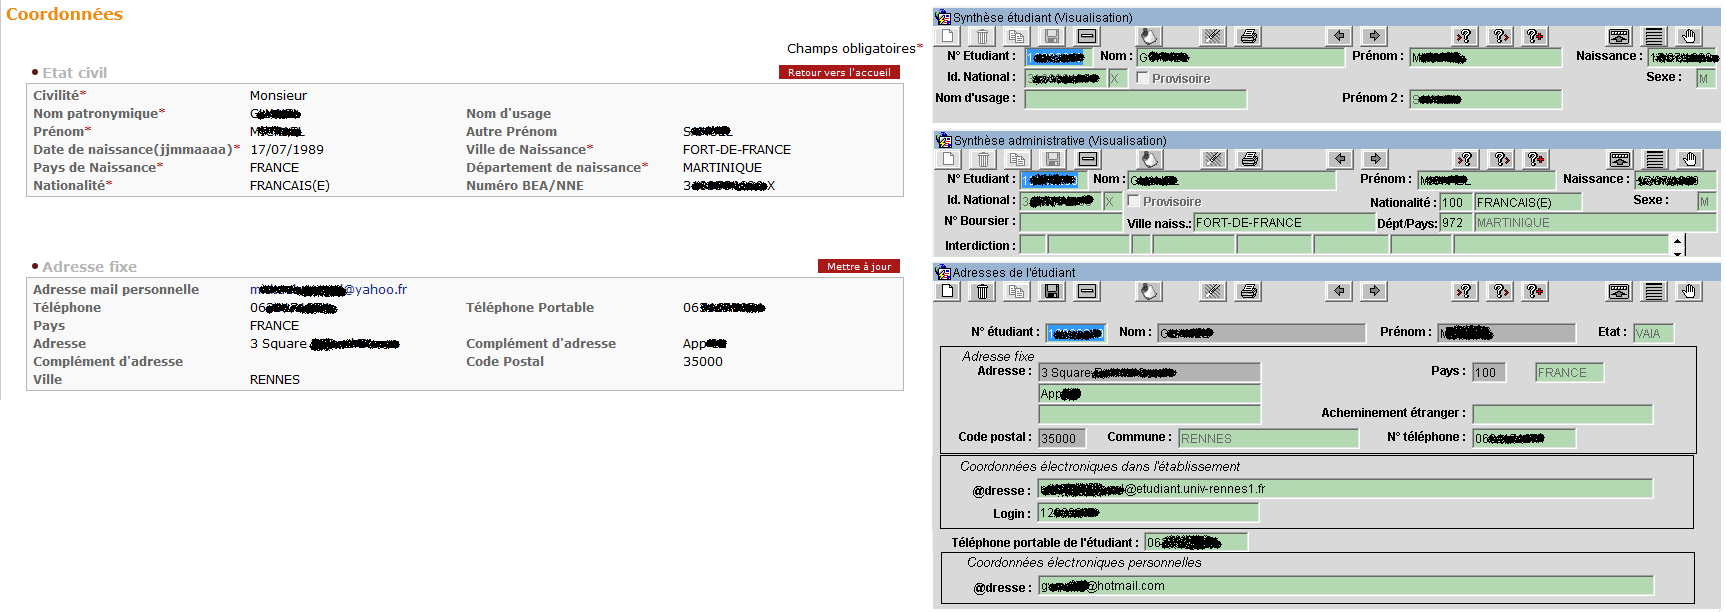Click new record icon in Synthèse étudiant toolbar
1726x612 pixels.
click(947, 36)
